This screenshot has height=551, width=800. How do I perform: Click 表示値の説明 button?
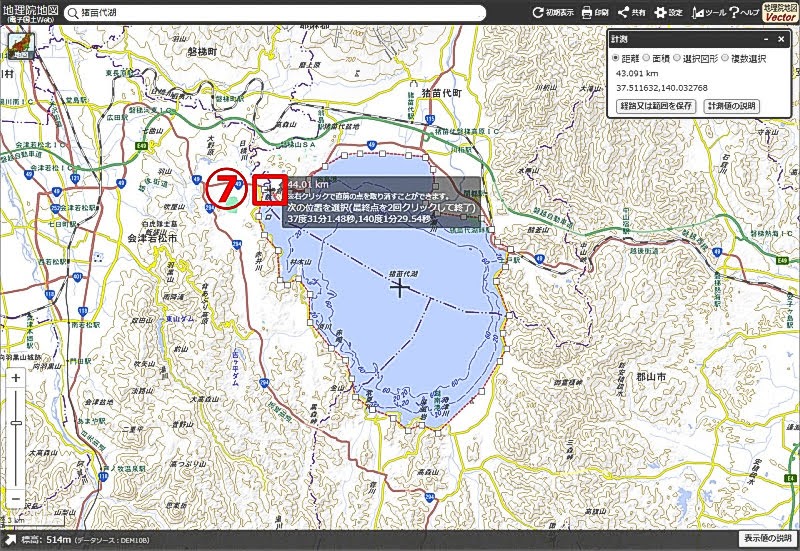pyautogui.click(x=768, y=538)
